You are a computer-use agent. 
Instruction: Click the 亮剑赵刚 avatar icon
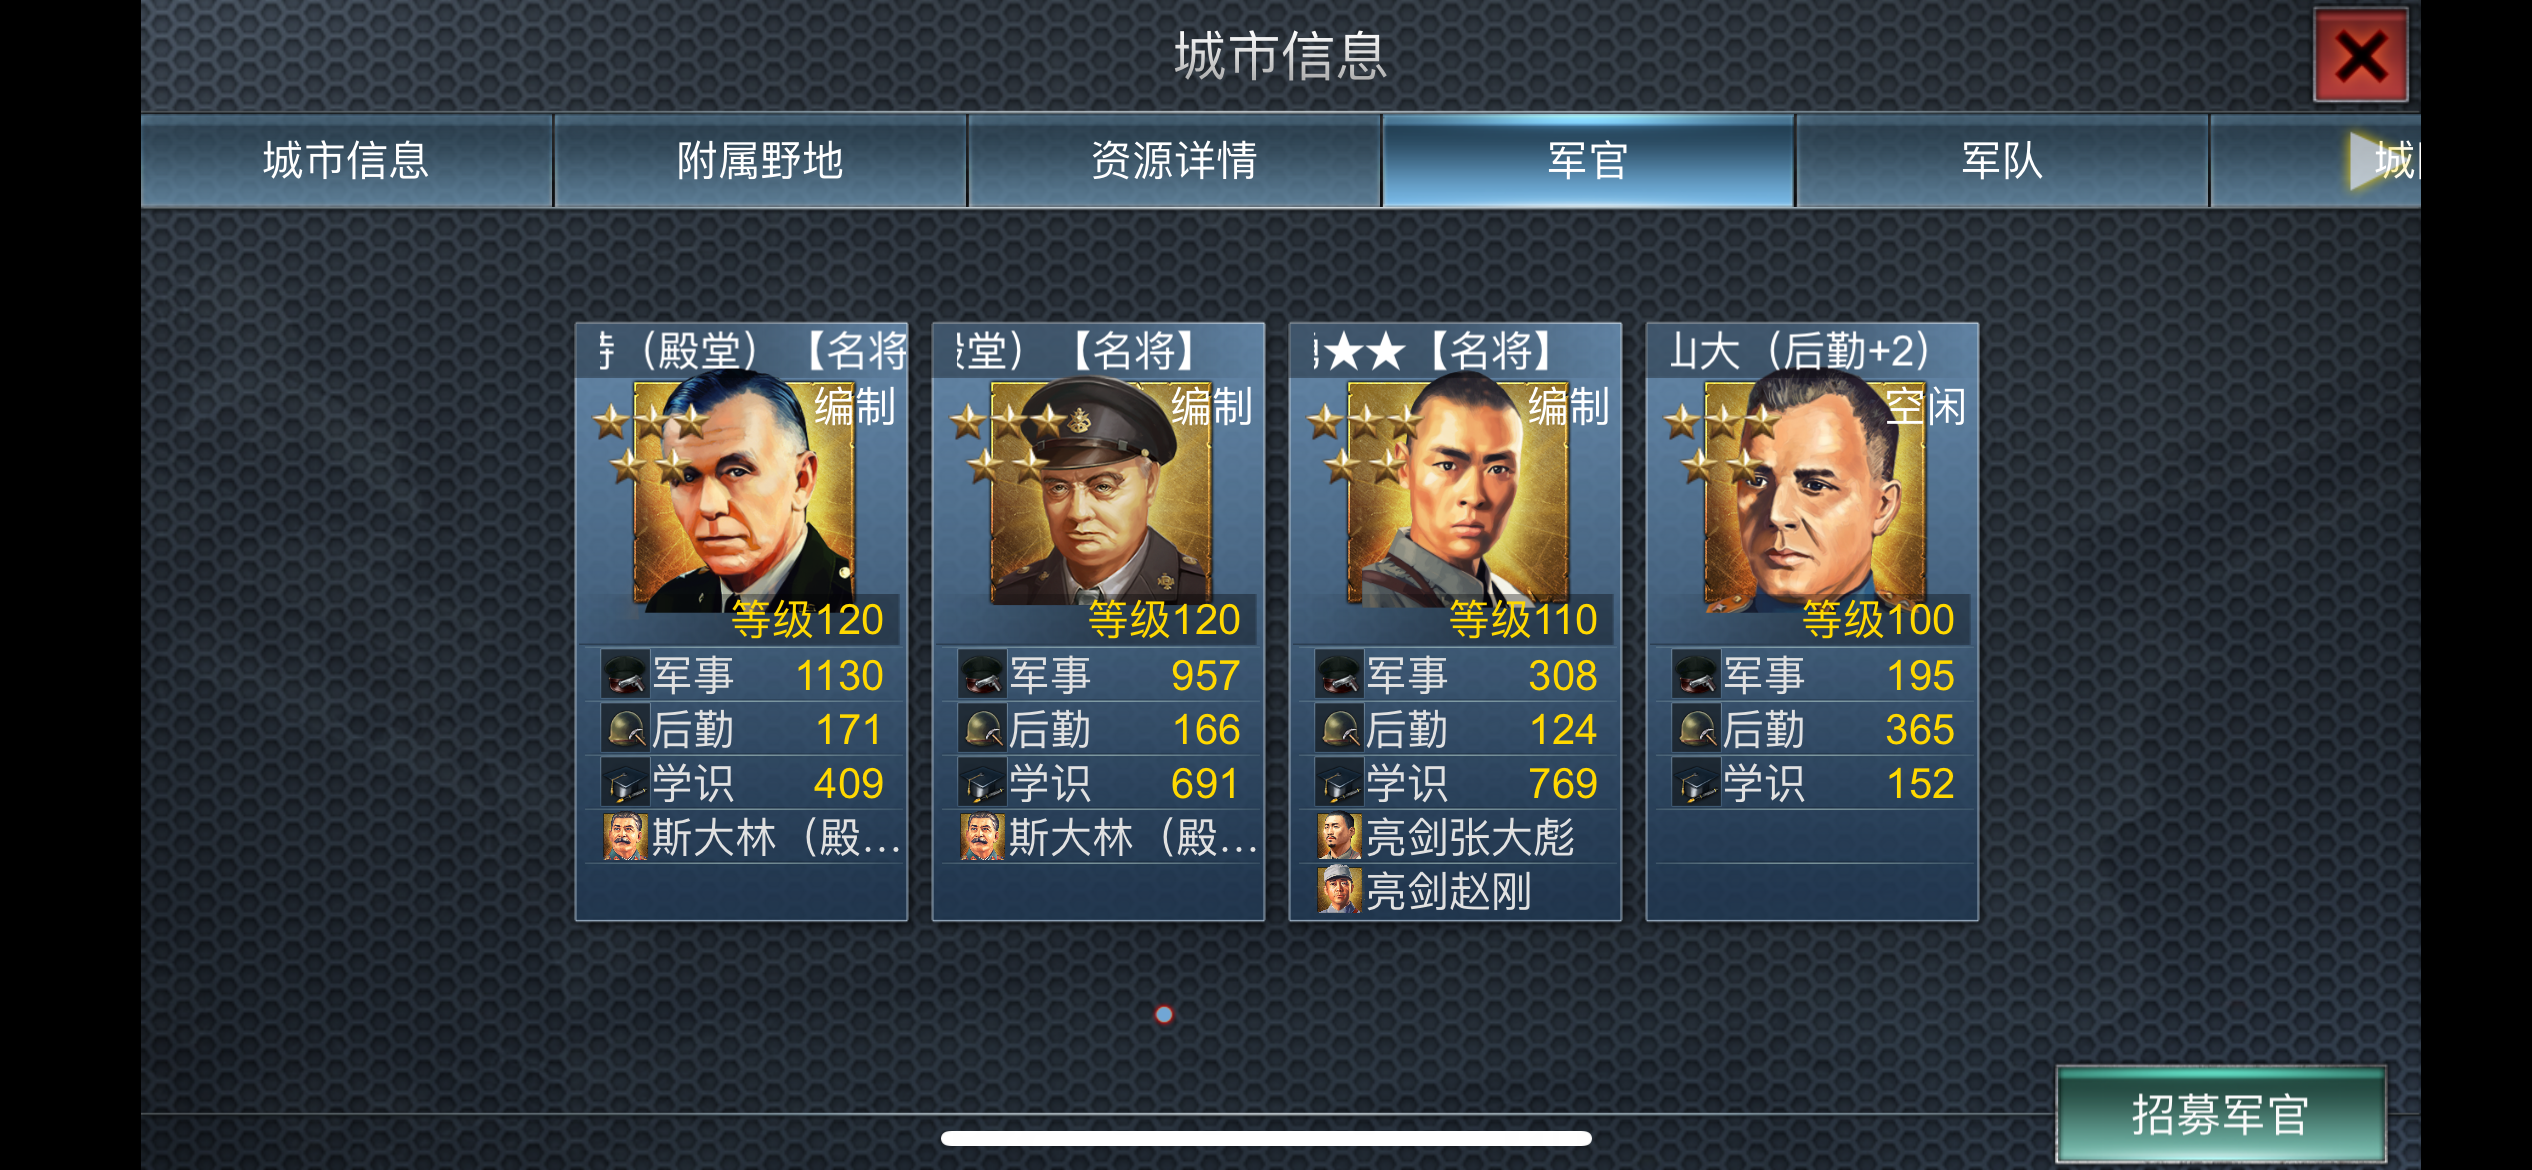point(1339,891)
